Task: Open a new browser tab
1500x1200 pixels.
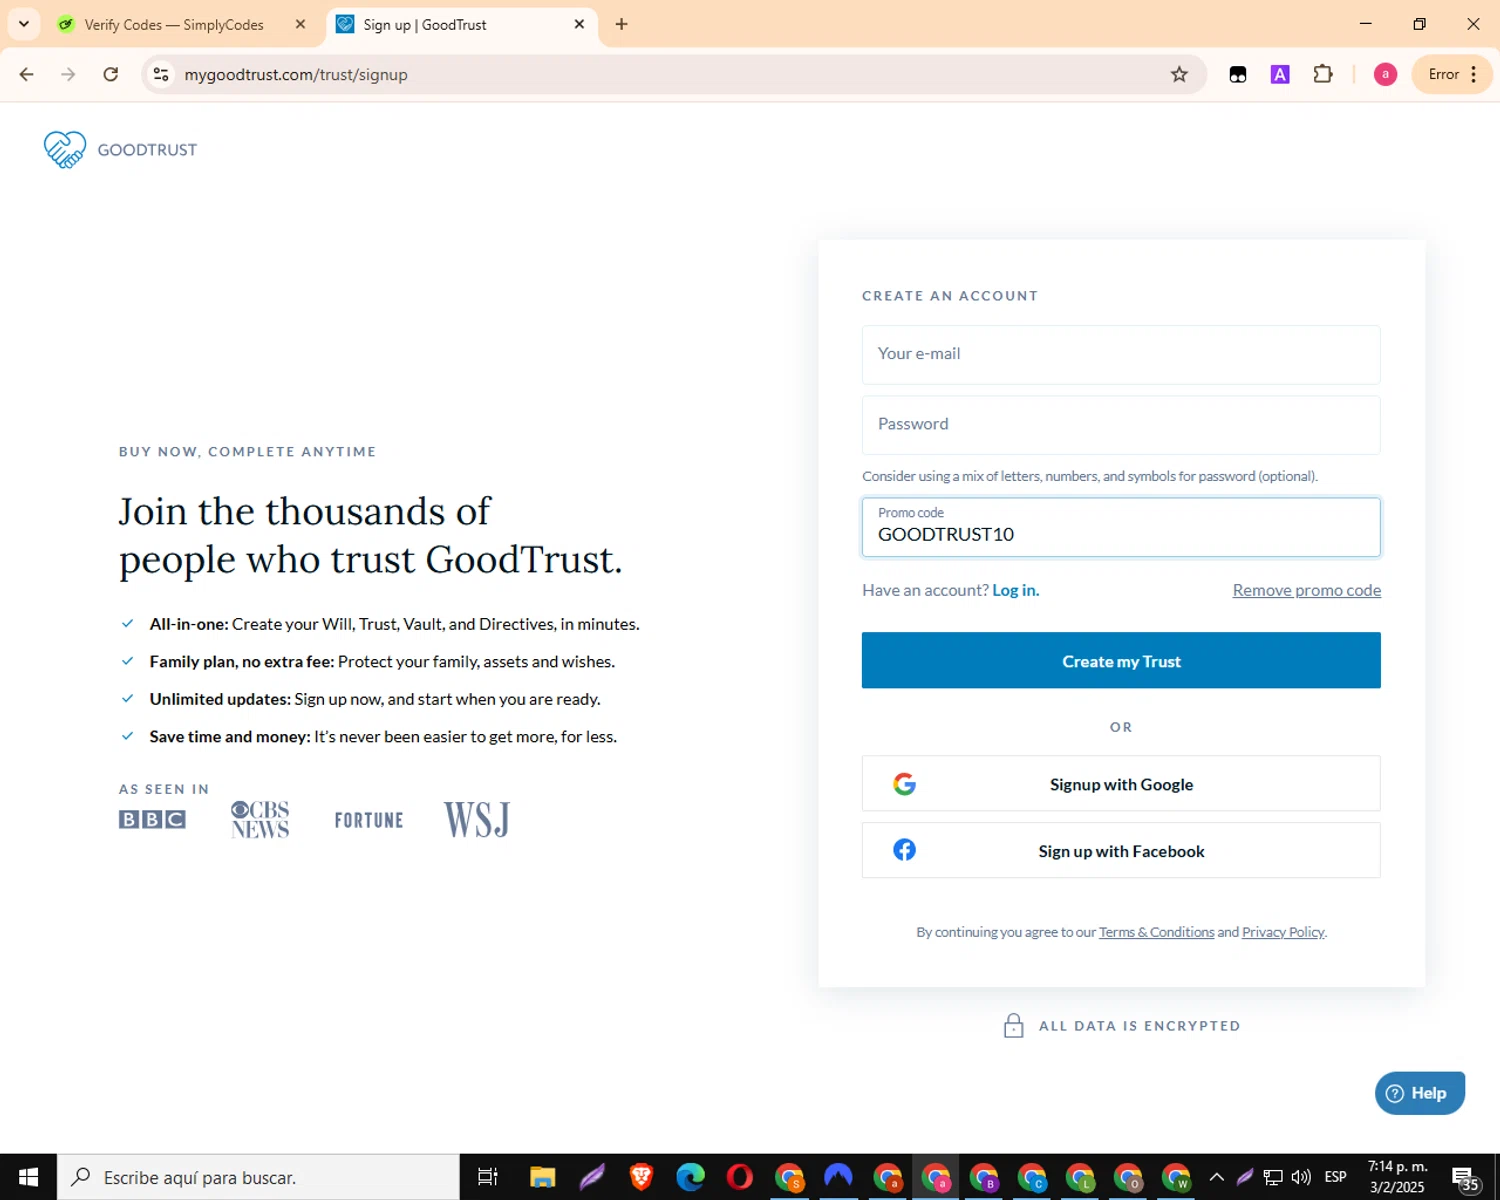Action: click(621, 24)
